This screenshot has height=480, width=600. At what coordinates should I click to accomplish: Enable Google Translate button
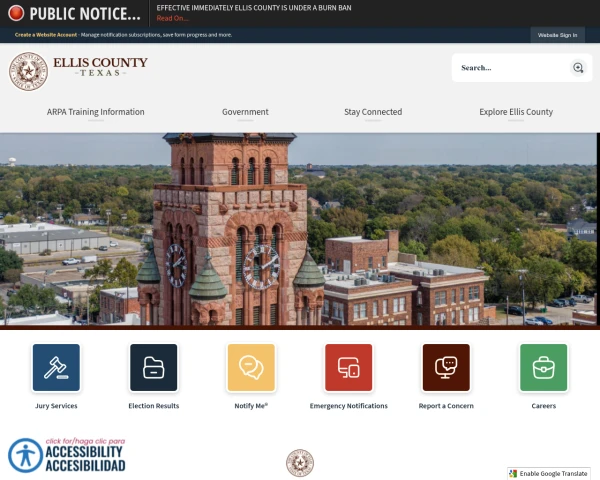[x=549, y=473]
